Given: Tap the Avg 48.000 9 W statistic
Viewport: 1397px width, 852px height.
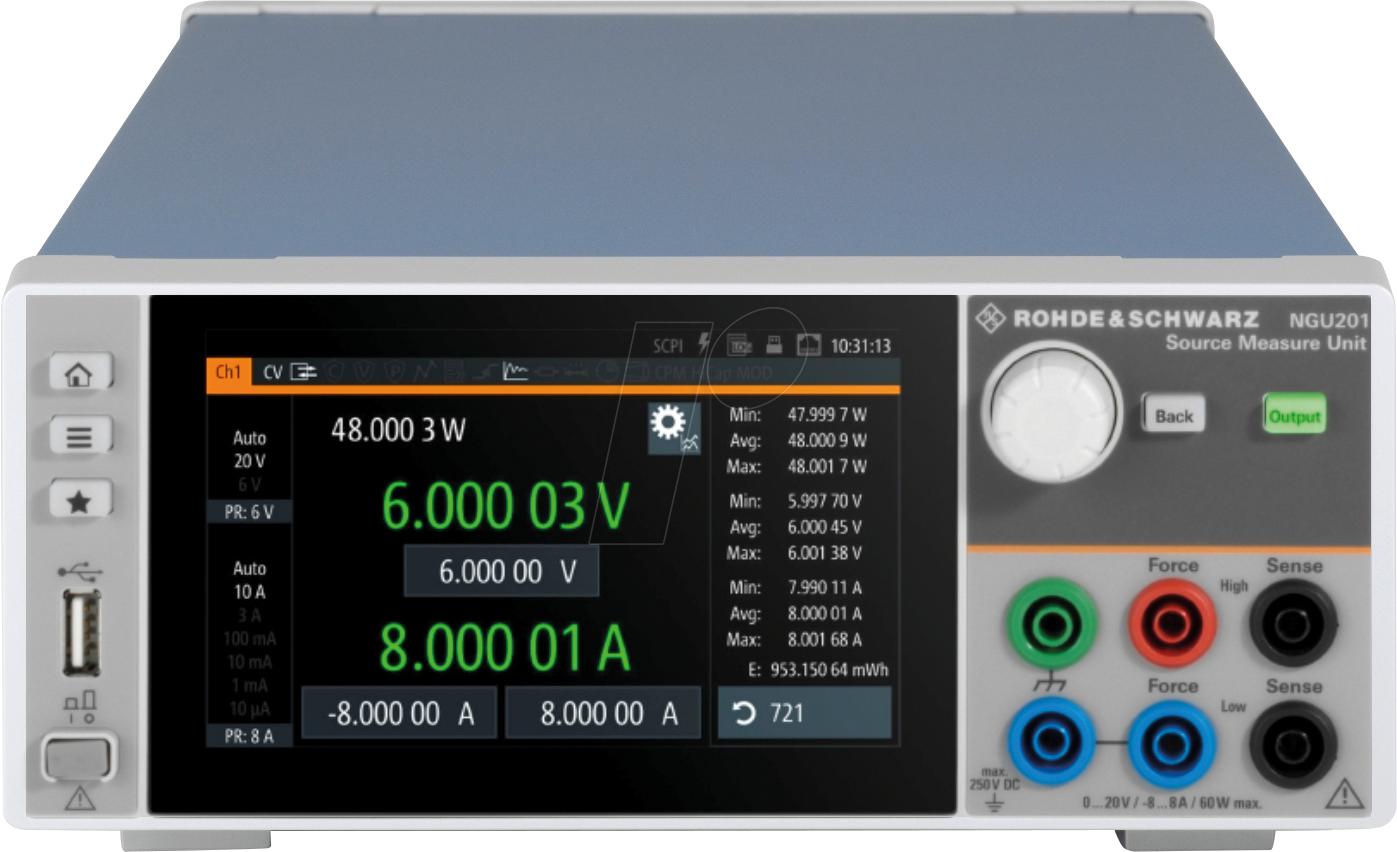Looking at the screenshot, I should [x=797, y=440].
